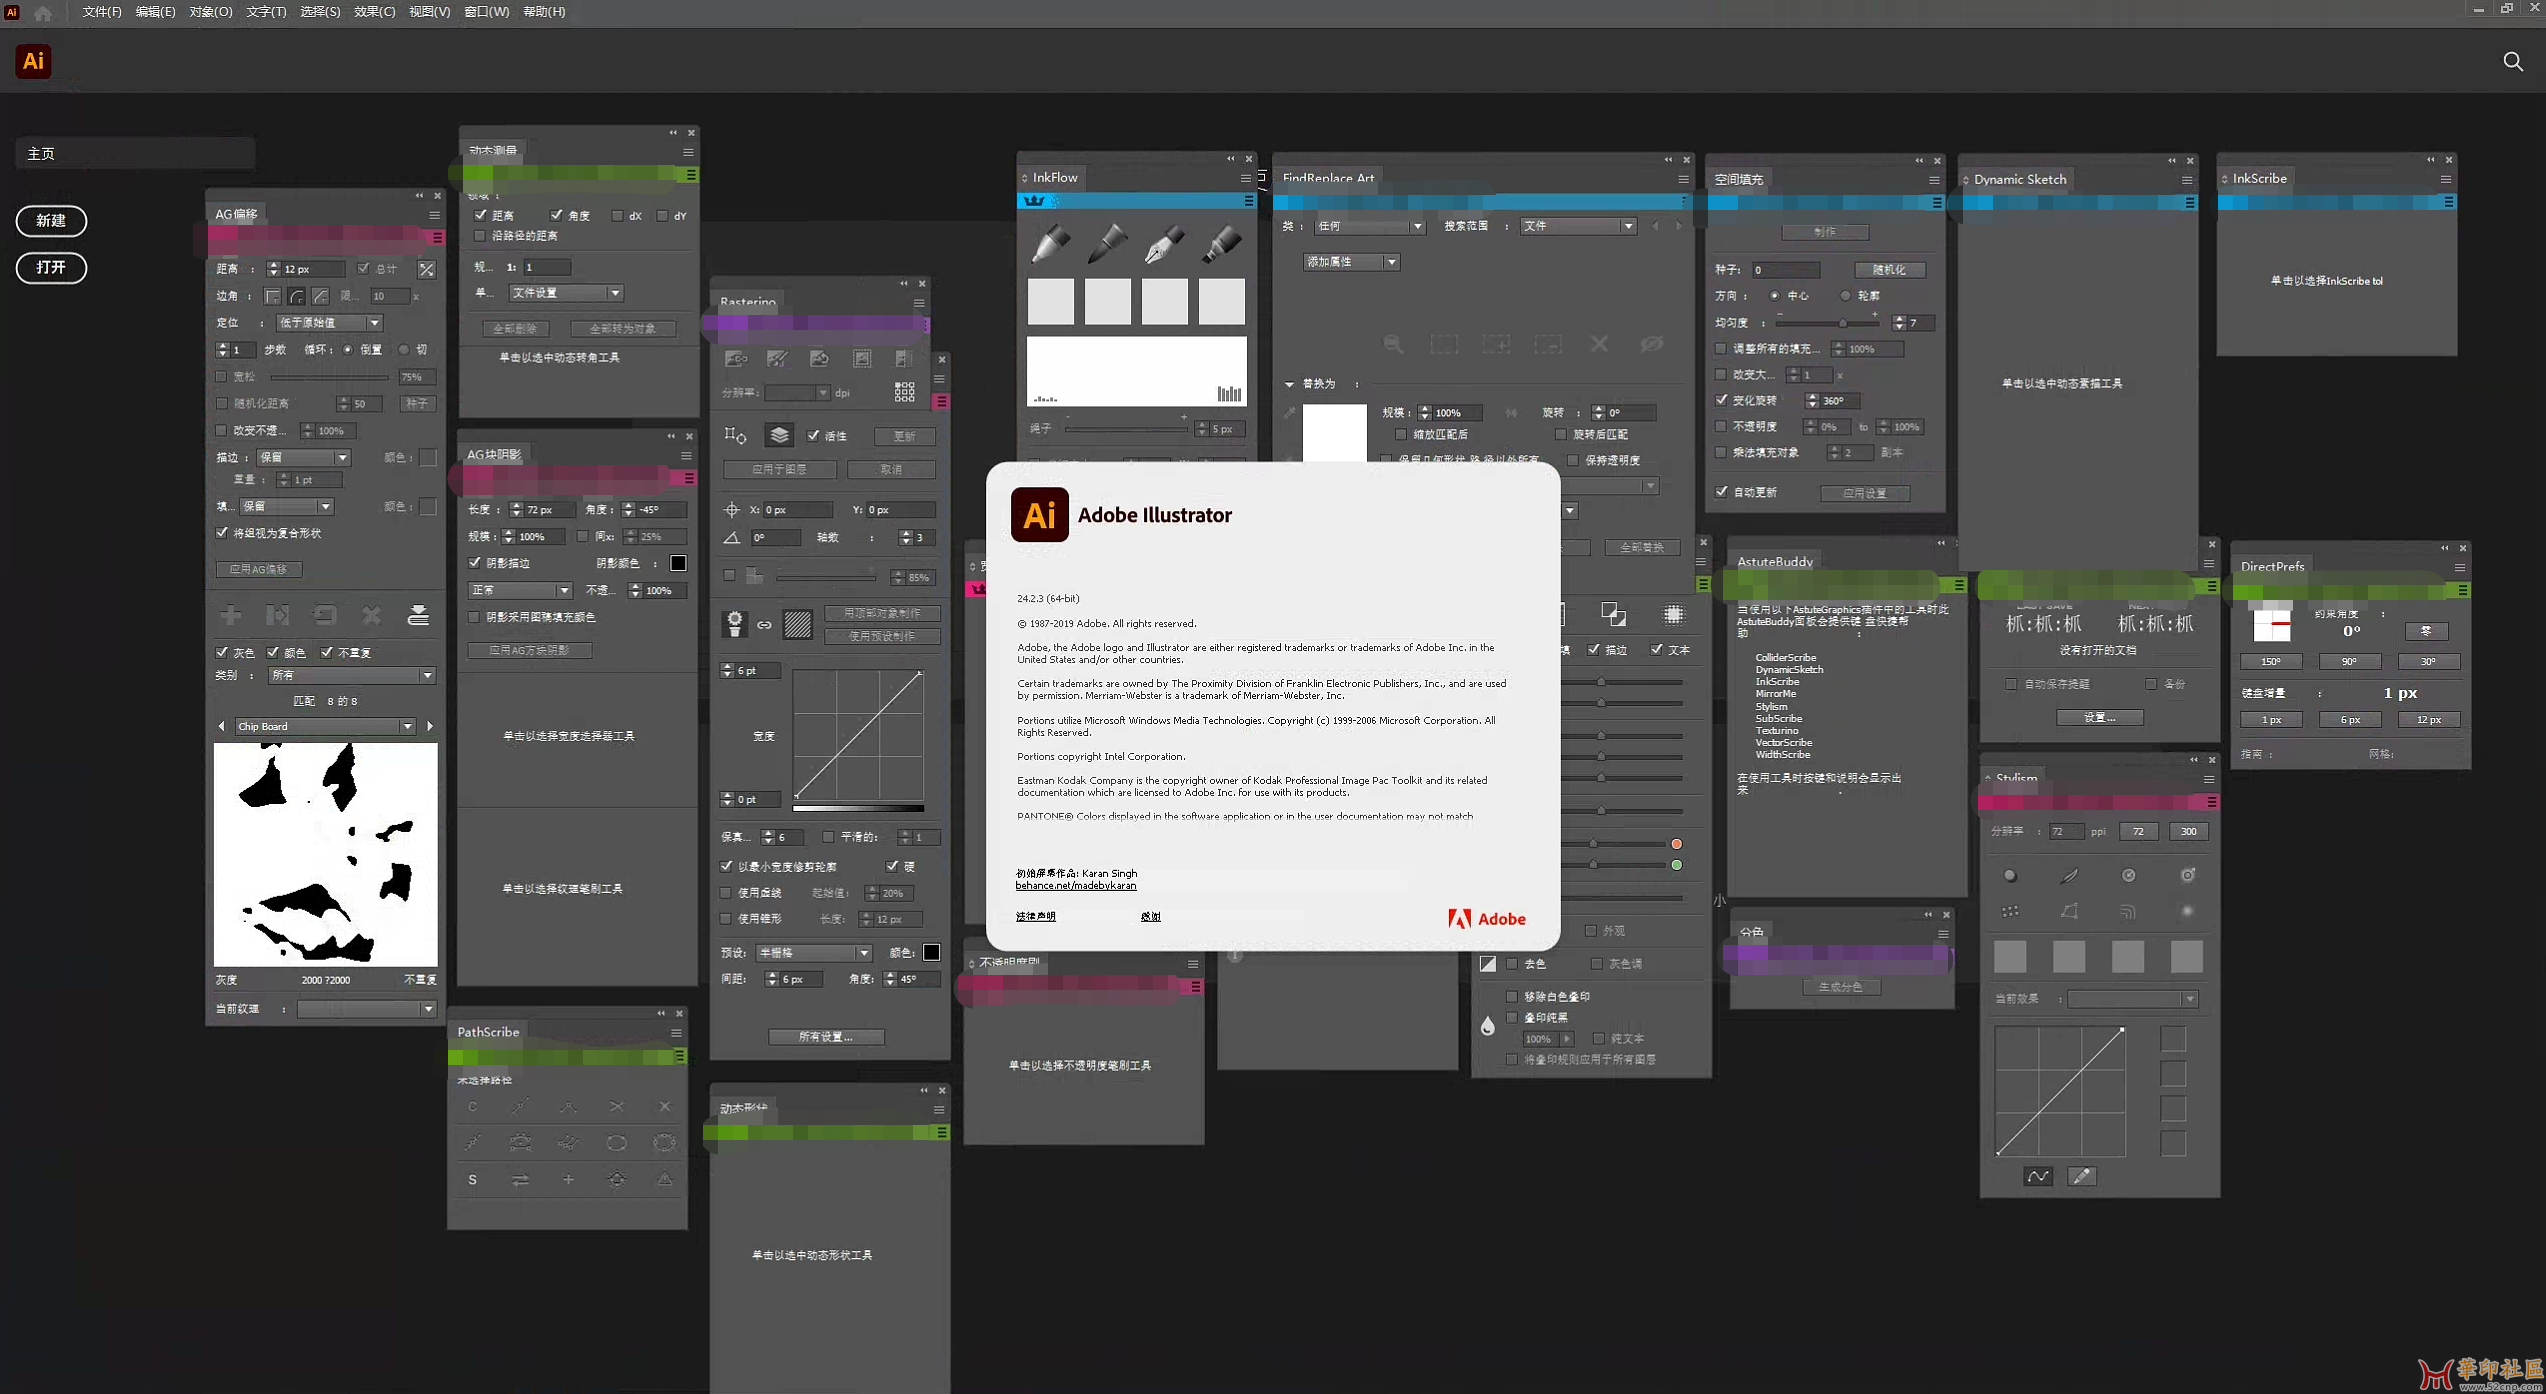The height and width of the screenshot is (1394, 2546).
Task: Click the curve mode icon below Stylism graph
Action: tap(2037, 1176)
